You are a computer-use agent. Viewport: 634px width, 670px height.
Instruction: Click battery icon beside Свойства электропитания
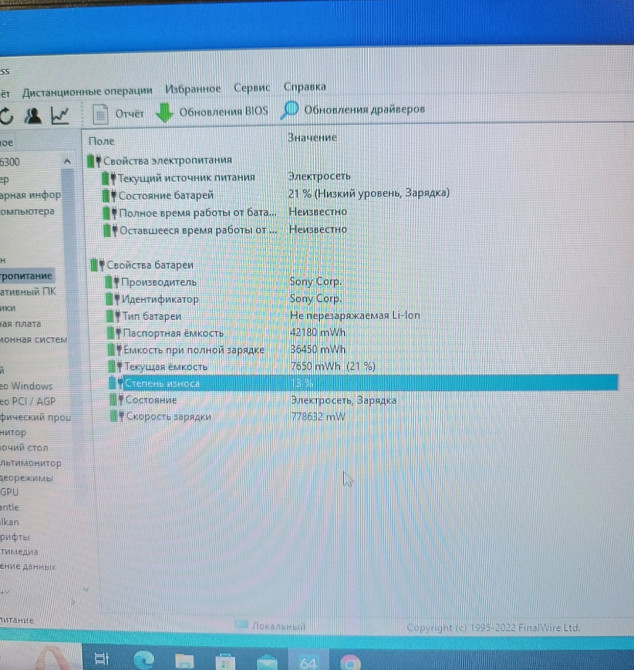(94, 161)
